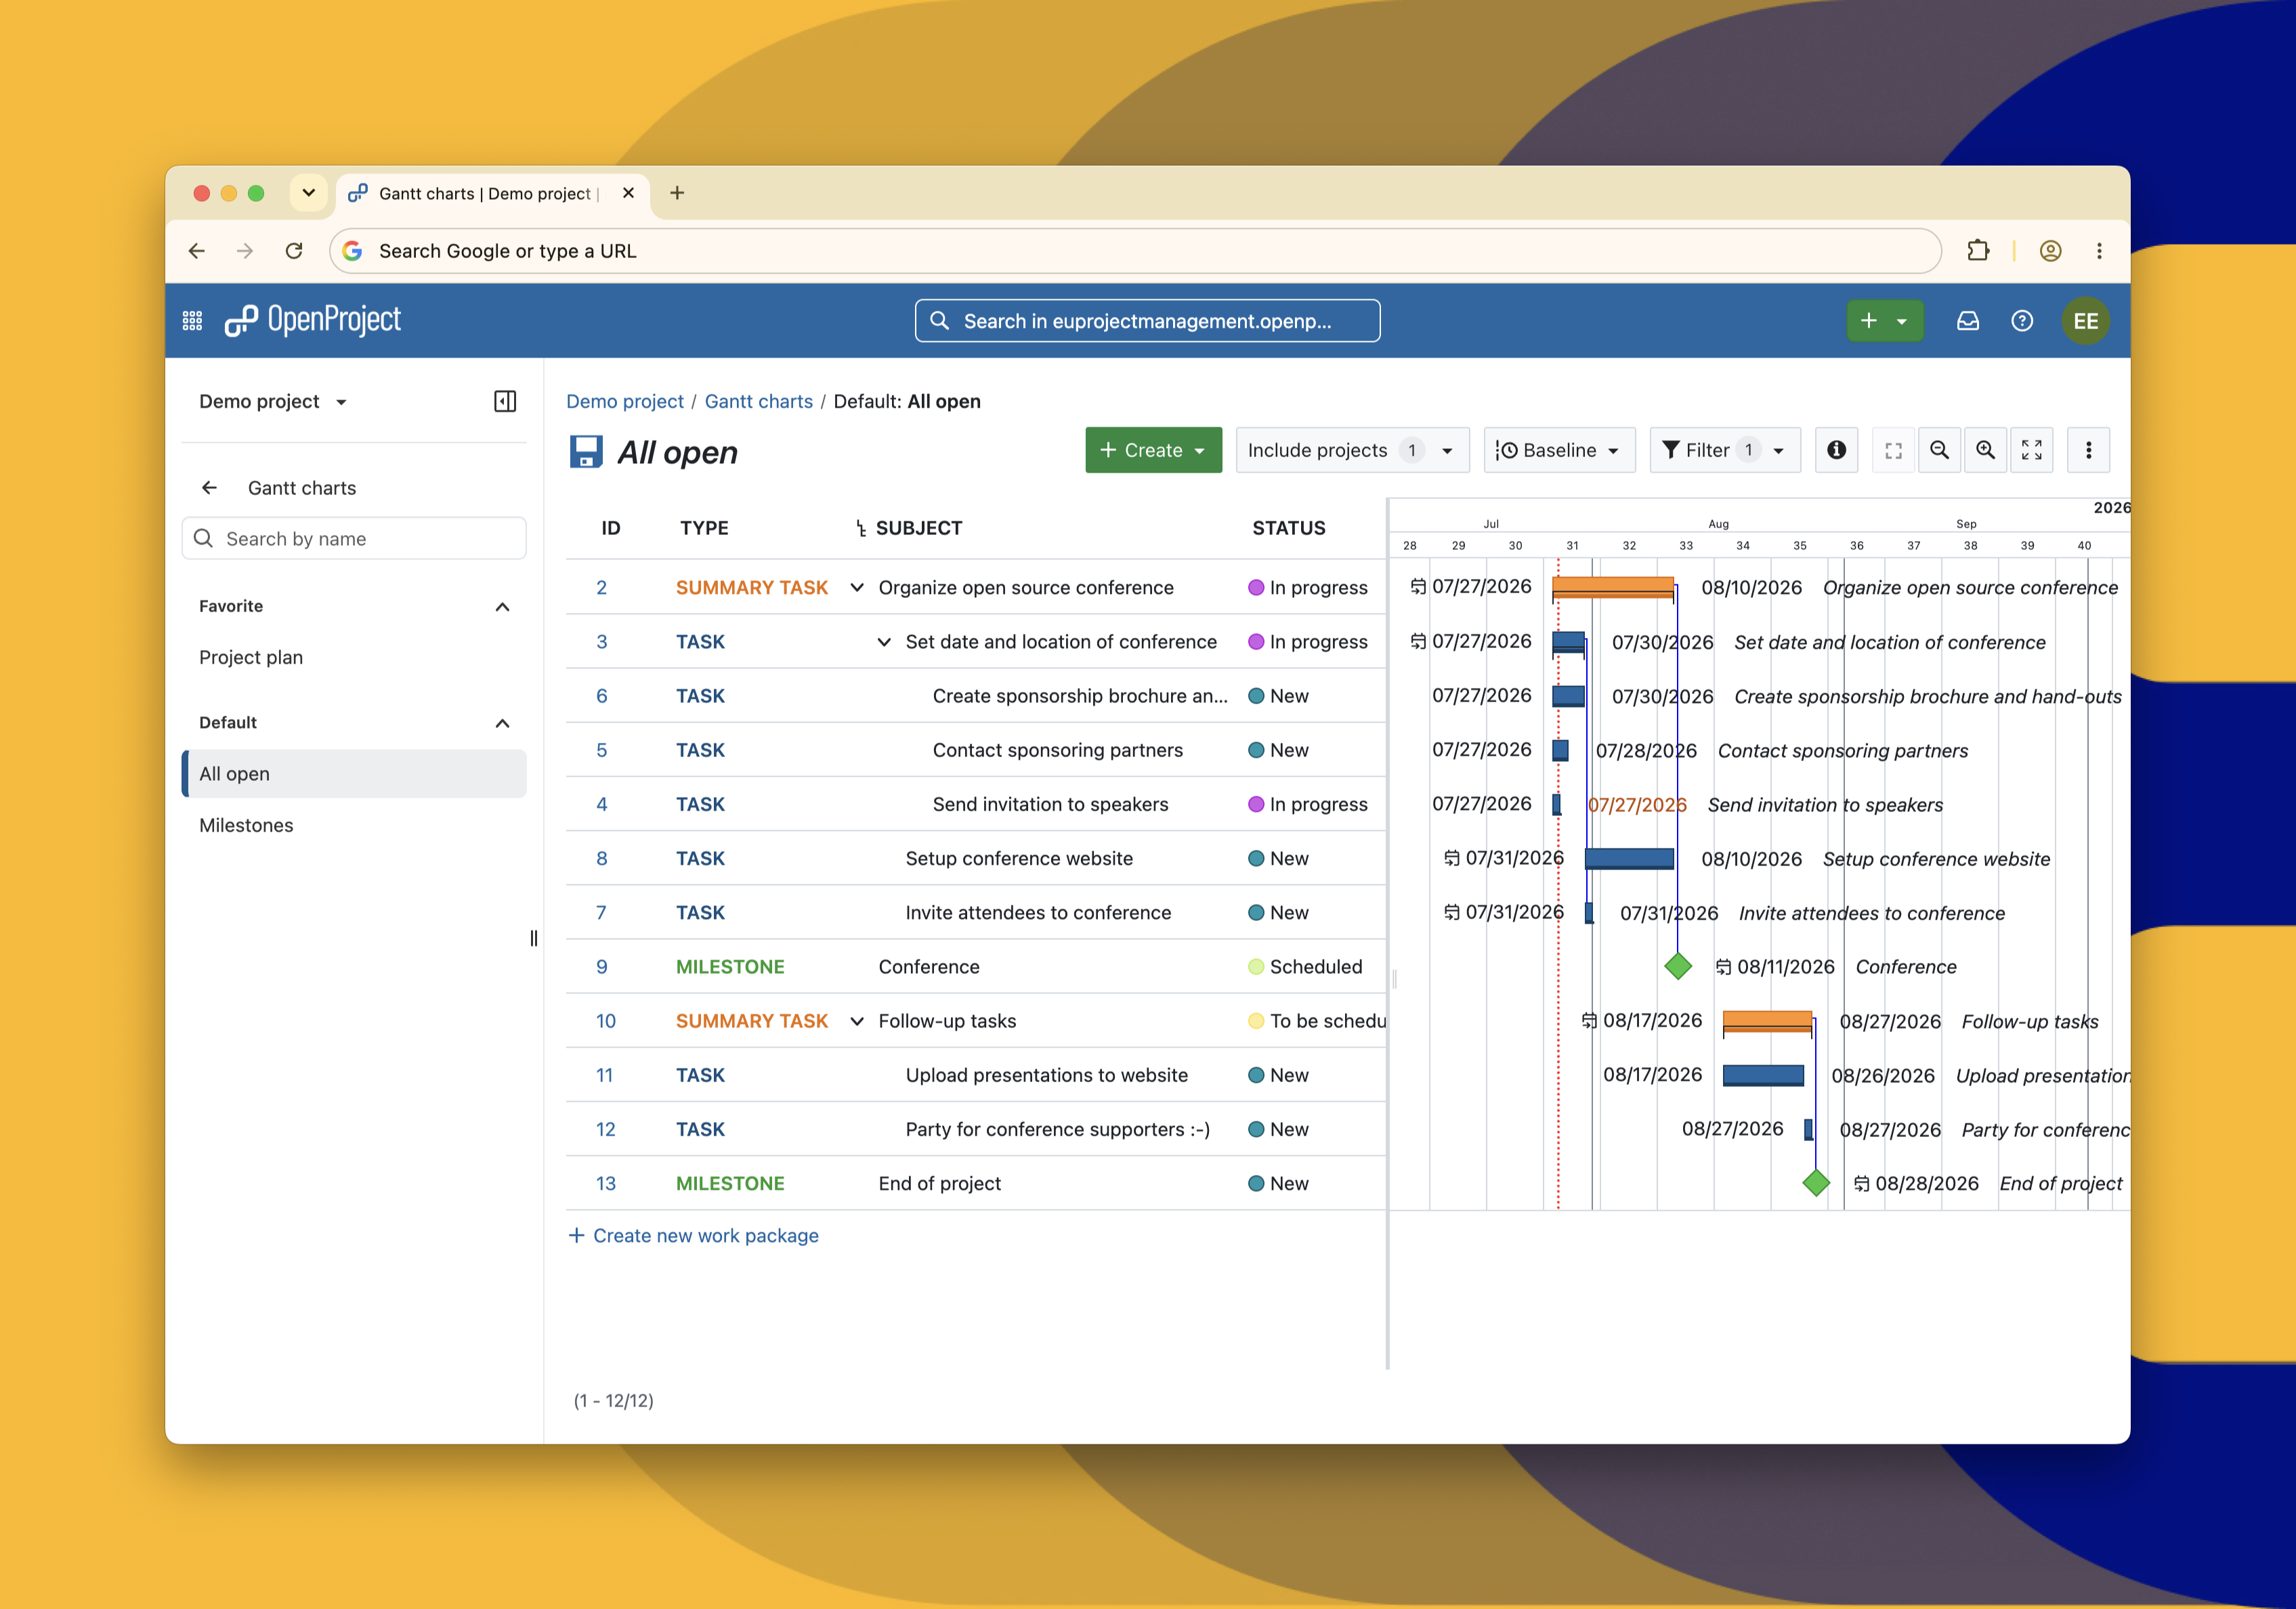Click the sidebar resize handle
The width and height of the screenshot is (2296, 1609).
533,938
